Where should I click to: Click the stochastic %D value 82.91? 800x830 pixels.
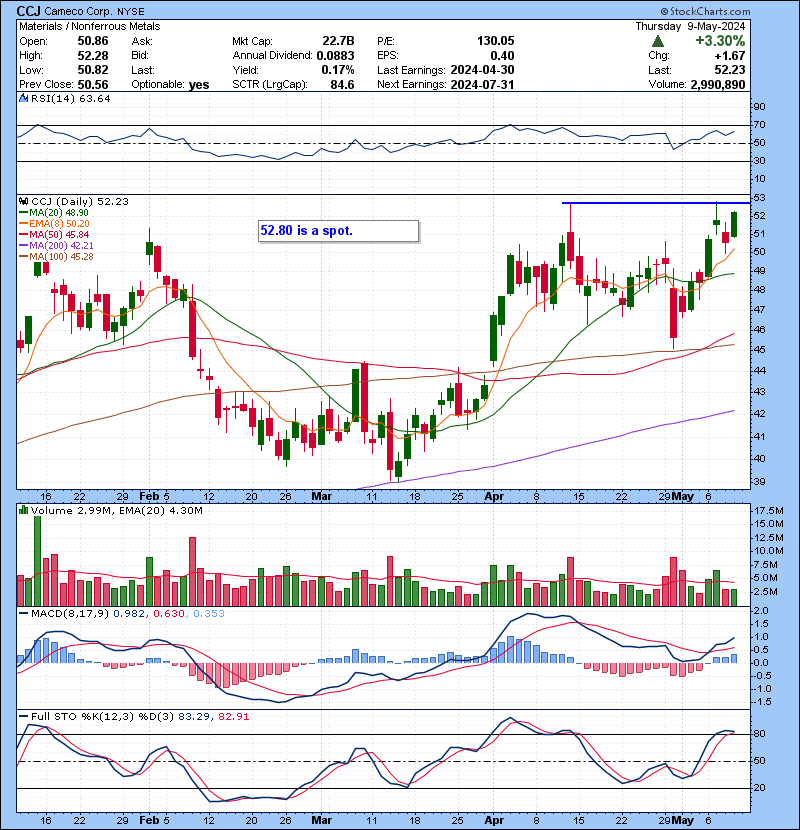[x=233, y=716]
